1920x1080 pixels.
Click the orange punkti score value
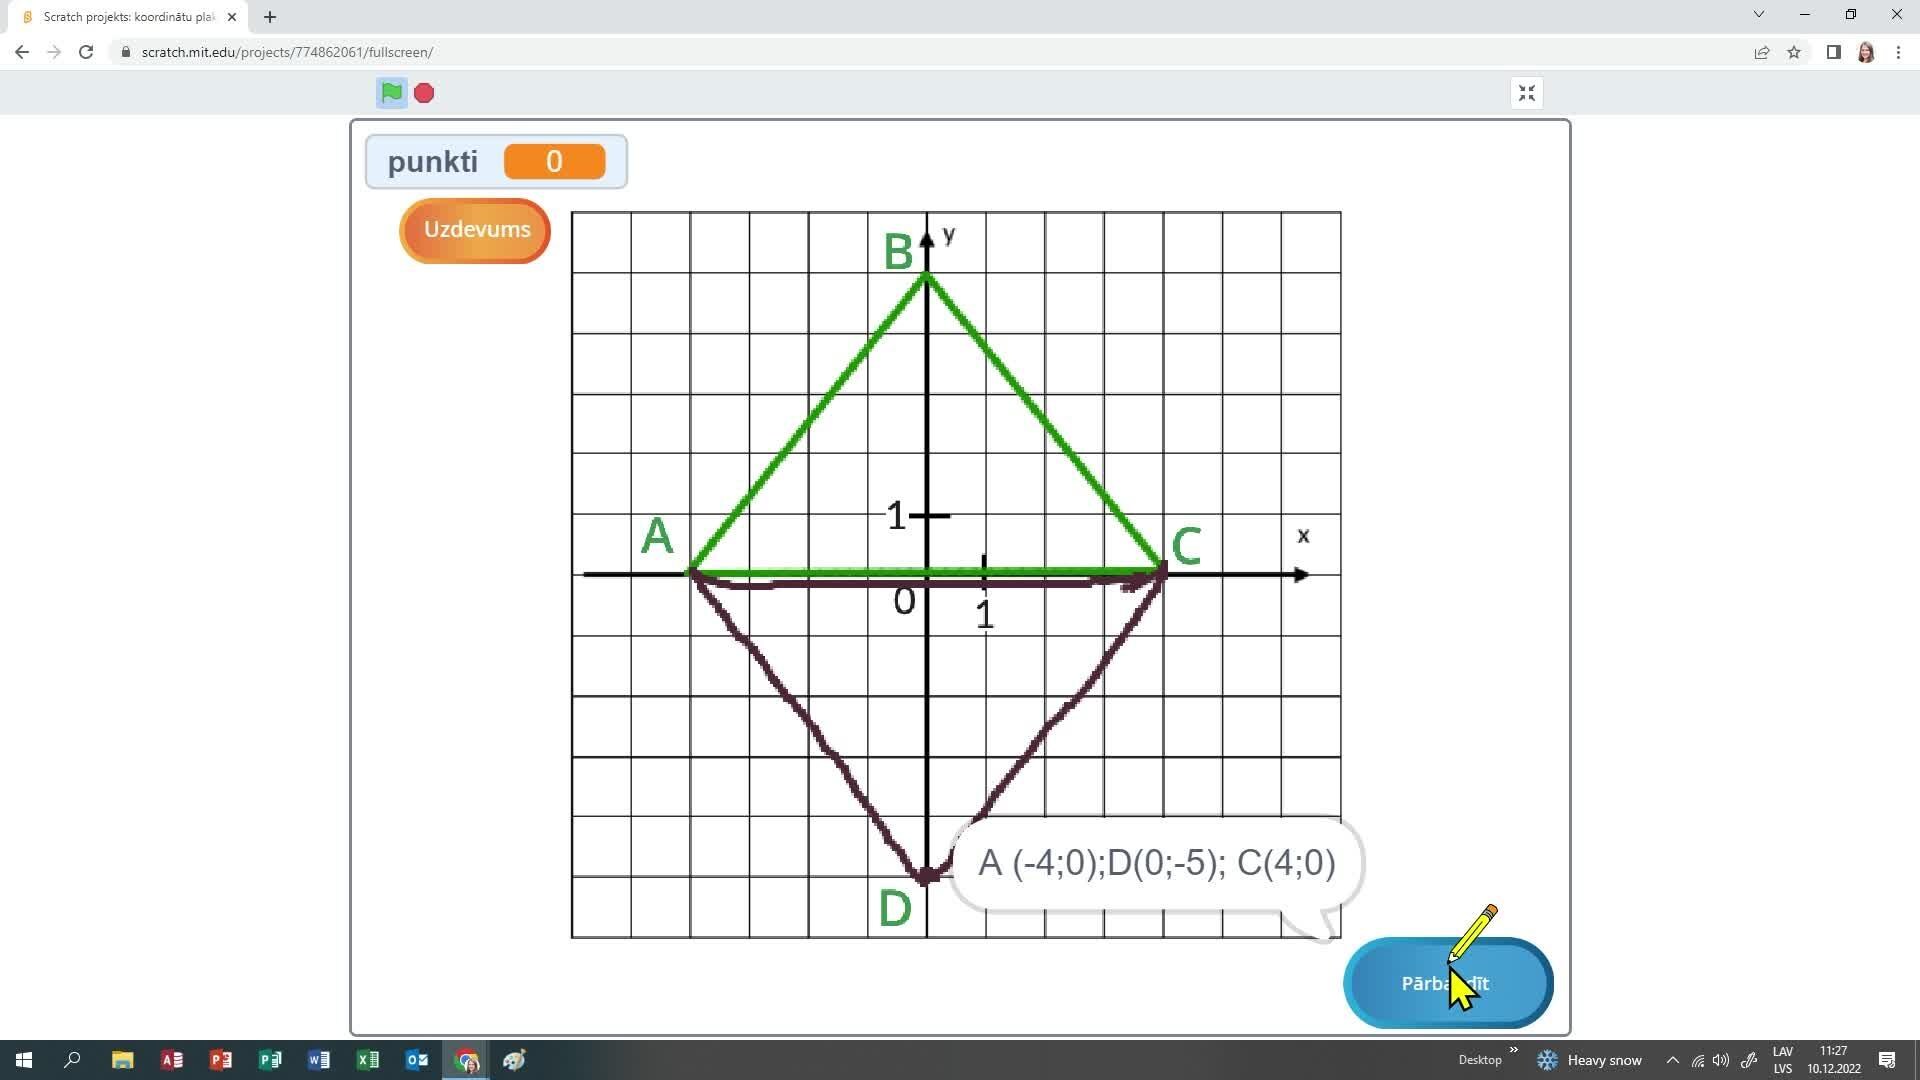554,162
